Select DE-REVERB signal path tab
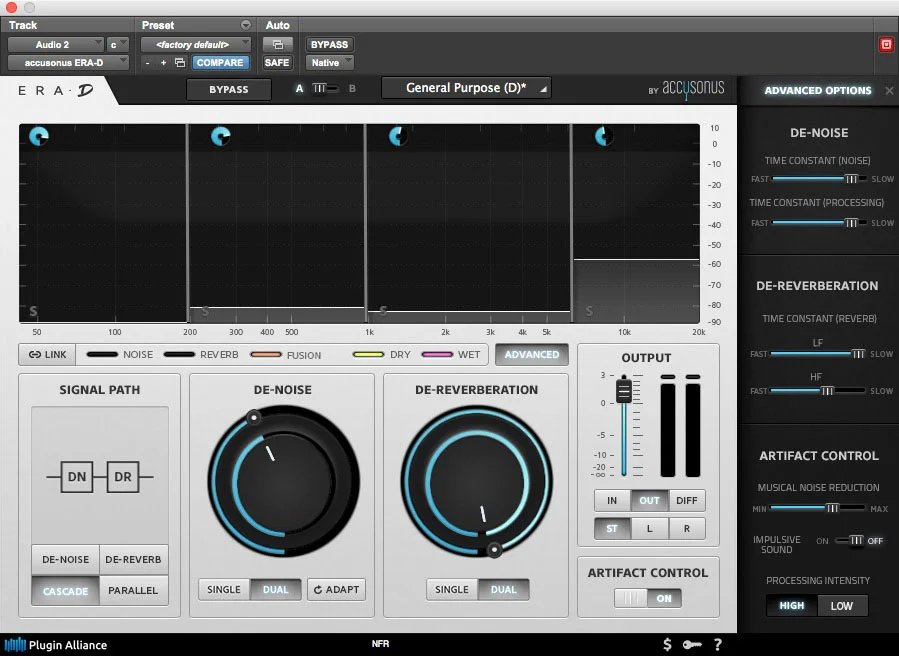 pyautogui.click(x=134, y=559)
